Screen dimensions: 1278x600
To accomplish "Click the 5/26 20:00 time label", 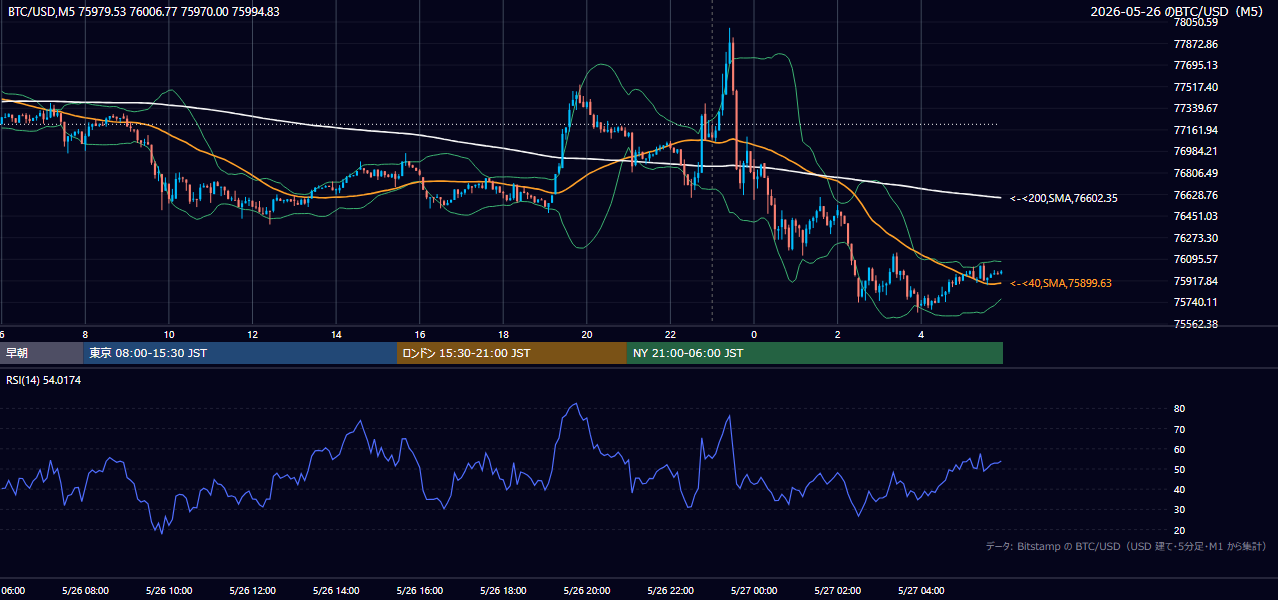I will tap(587, 591).
